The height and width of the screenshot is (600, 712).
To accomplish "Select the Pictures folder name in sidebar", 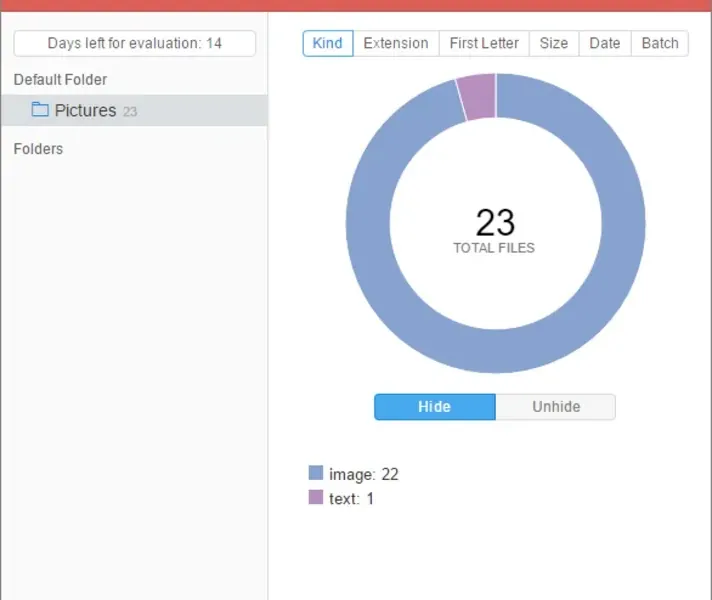I will click(85, 111).
